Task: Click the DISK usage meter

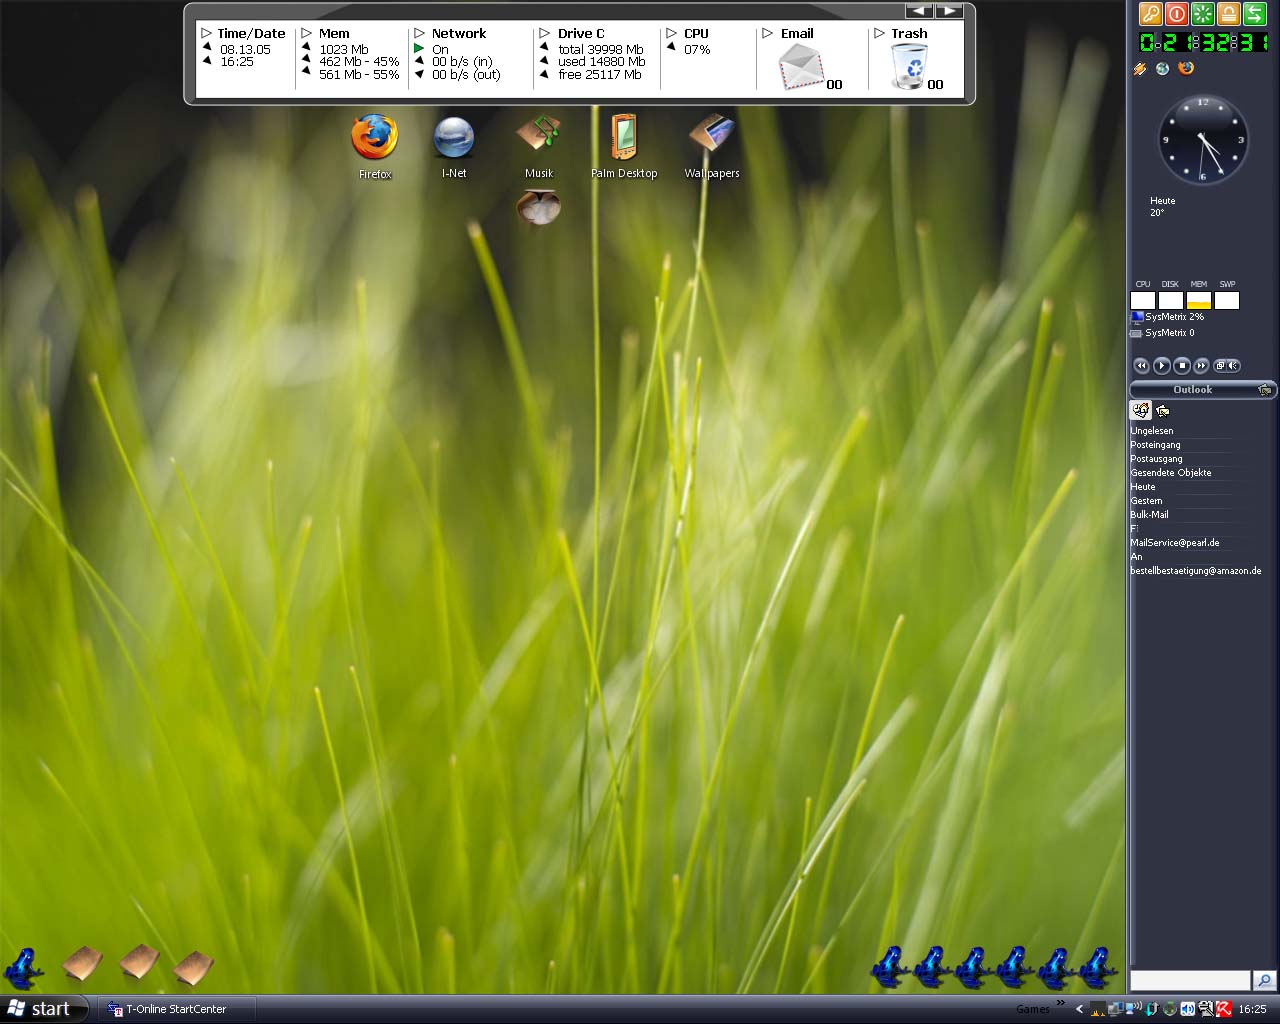Action: point(1171,300)
